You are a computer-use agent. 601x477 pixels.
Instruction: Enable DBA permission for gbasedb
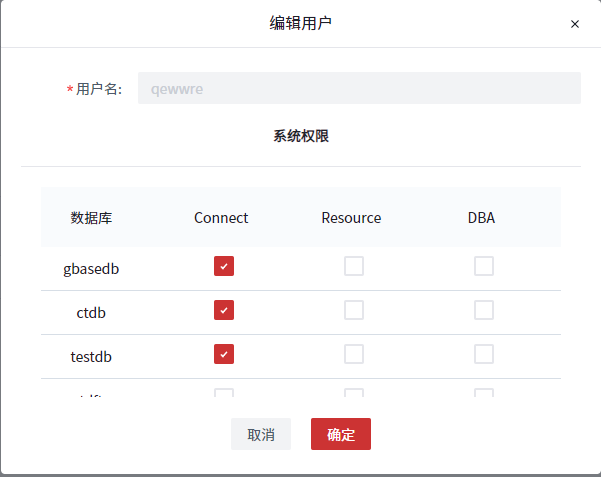(x=484, y=266)
